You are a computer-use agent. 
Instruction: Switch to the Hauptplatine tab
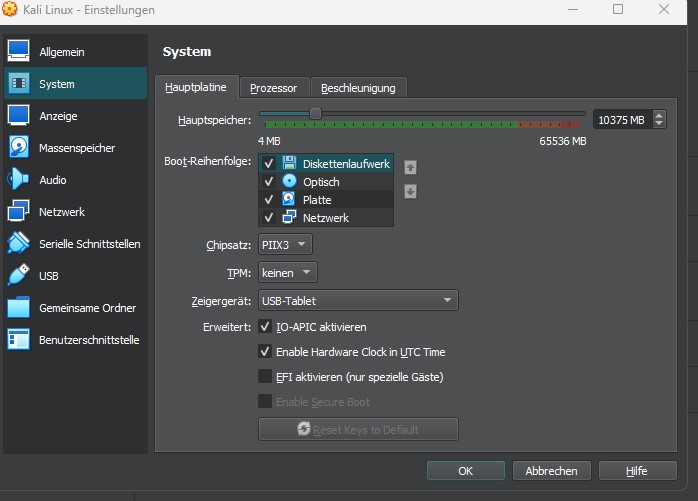click(x=196, y=87)
